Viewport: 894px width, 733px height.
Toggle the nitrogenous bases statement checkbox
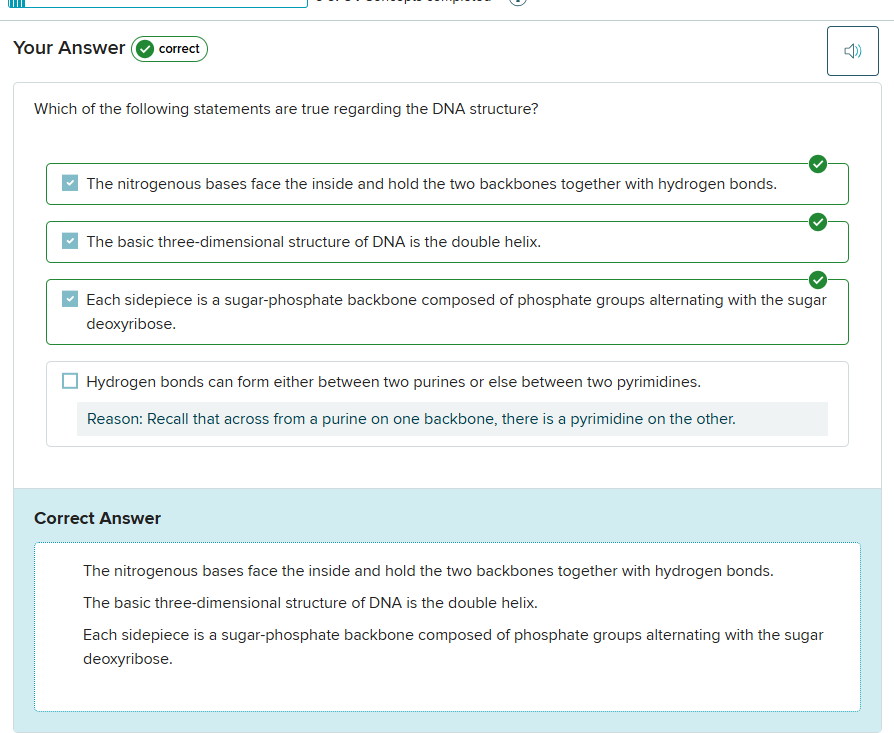[70, 184]
